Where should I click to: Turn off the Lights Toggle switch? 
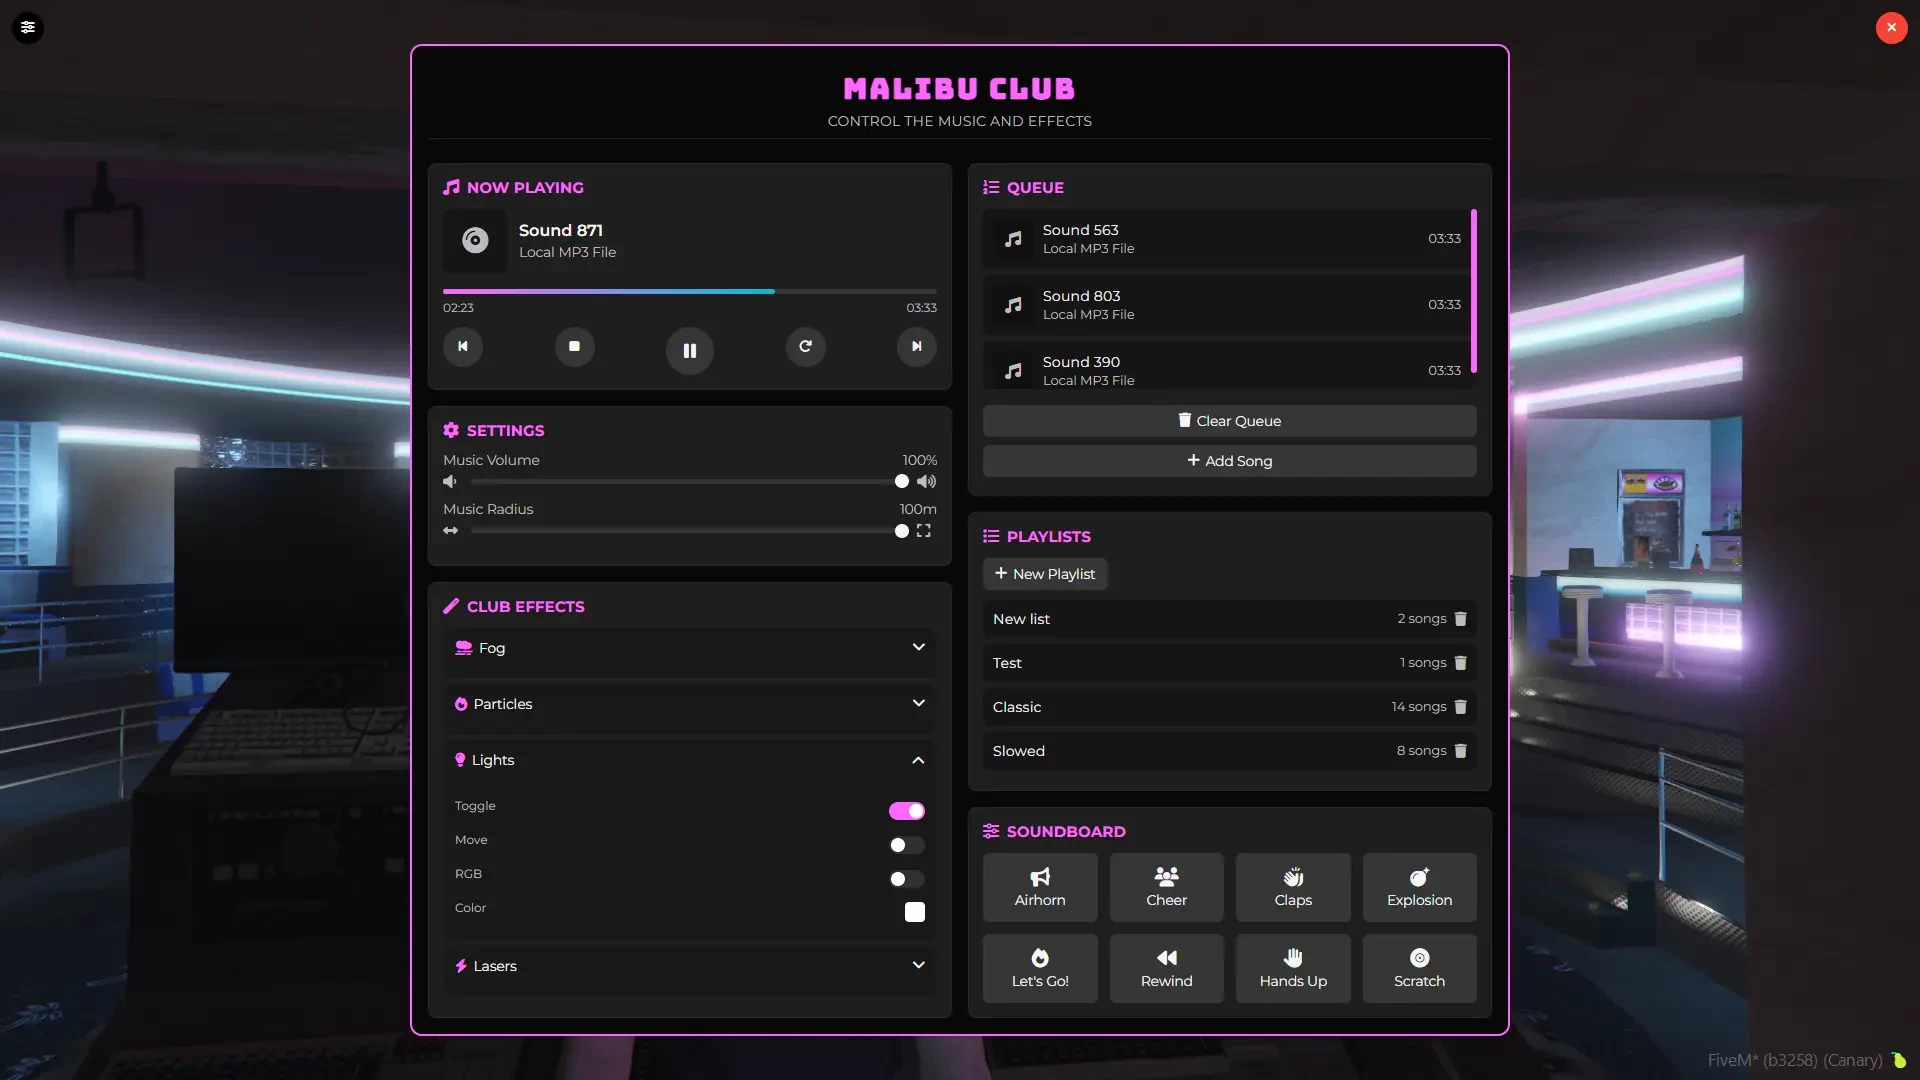click(907, 811)
